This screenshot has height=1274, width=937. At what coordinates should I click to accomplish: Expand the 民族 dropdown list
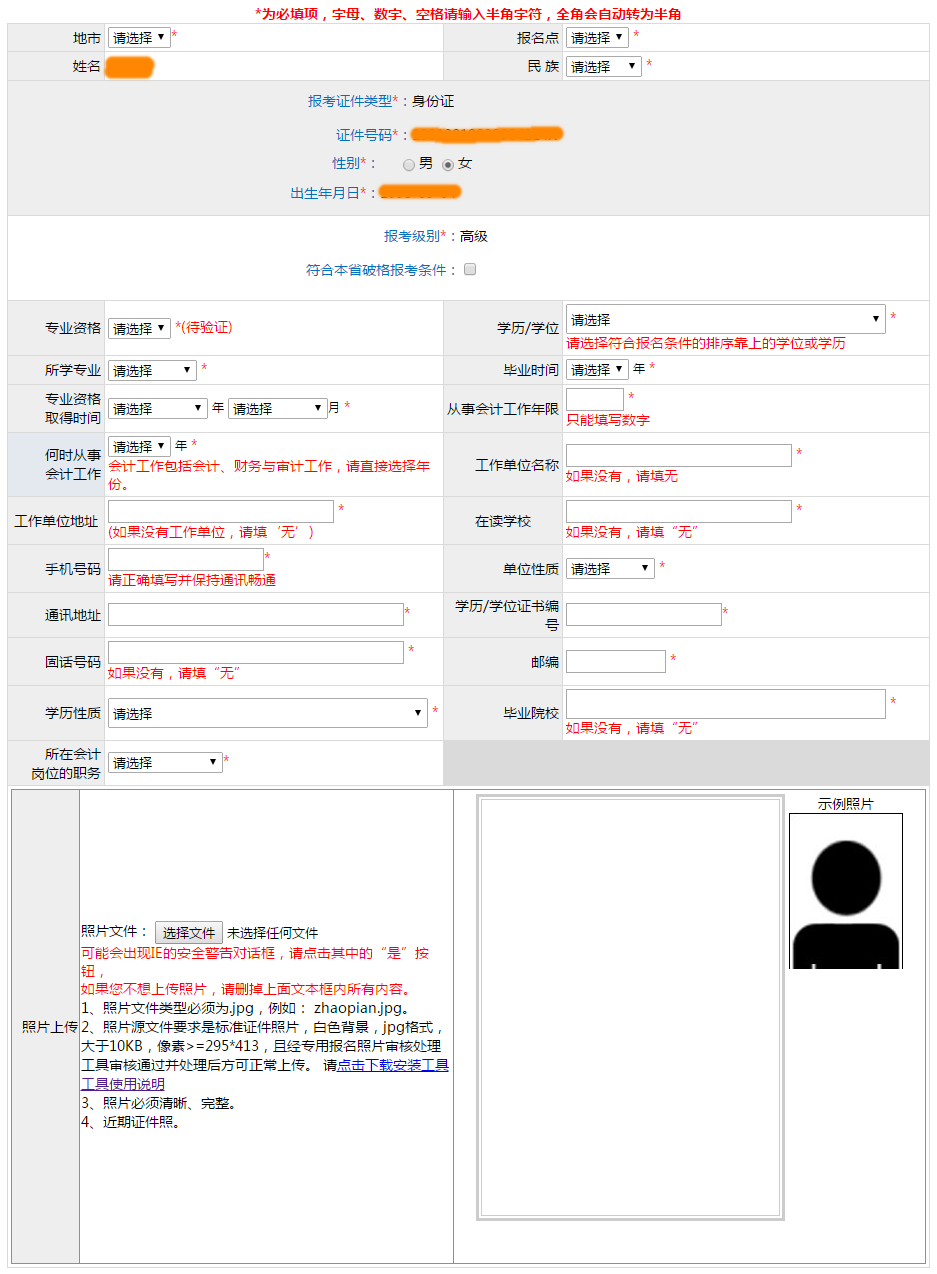coord(603,67)
